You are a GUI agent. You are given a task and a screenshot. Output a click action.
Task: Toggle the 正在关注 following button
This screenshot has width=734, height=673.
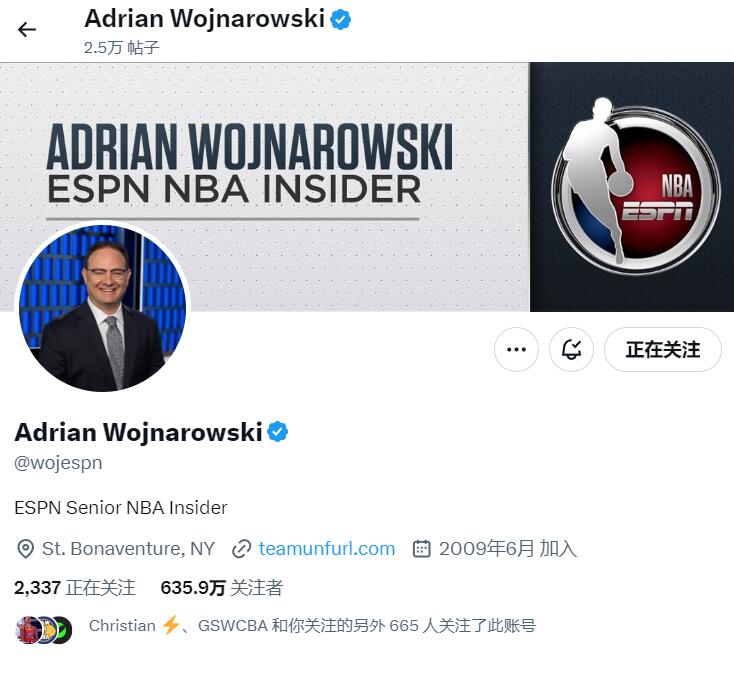(x=662, y=350)
